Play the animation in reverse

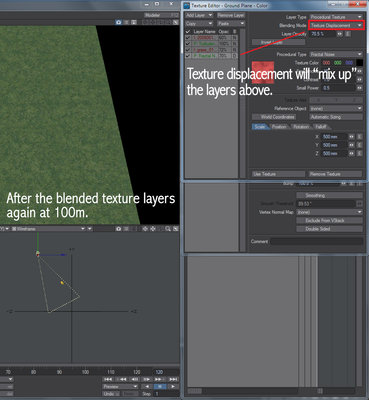pyautogui.click(x=147, y=387)
